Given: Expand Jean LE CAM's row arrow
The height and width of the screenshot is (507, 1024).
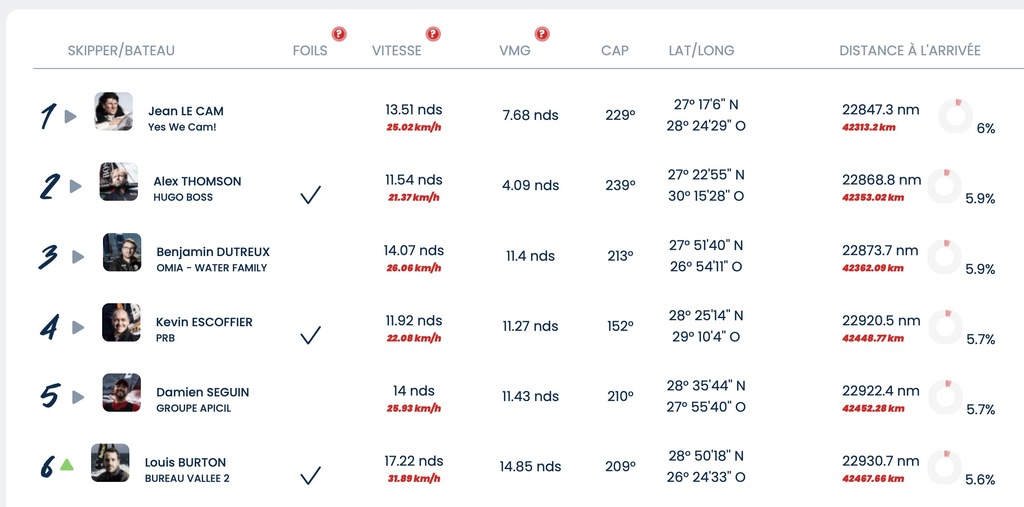Looking at the screenshot, I should click(71, 116).
